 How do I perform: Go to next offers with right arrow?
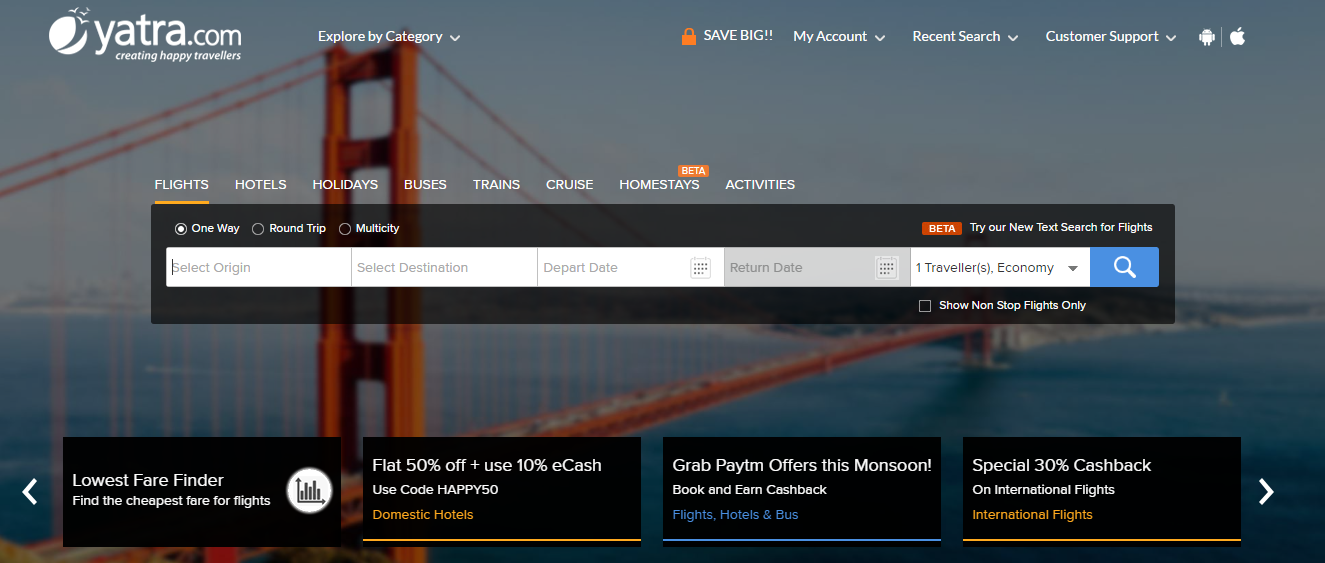point(1266,491)
